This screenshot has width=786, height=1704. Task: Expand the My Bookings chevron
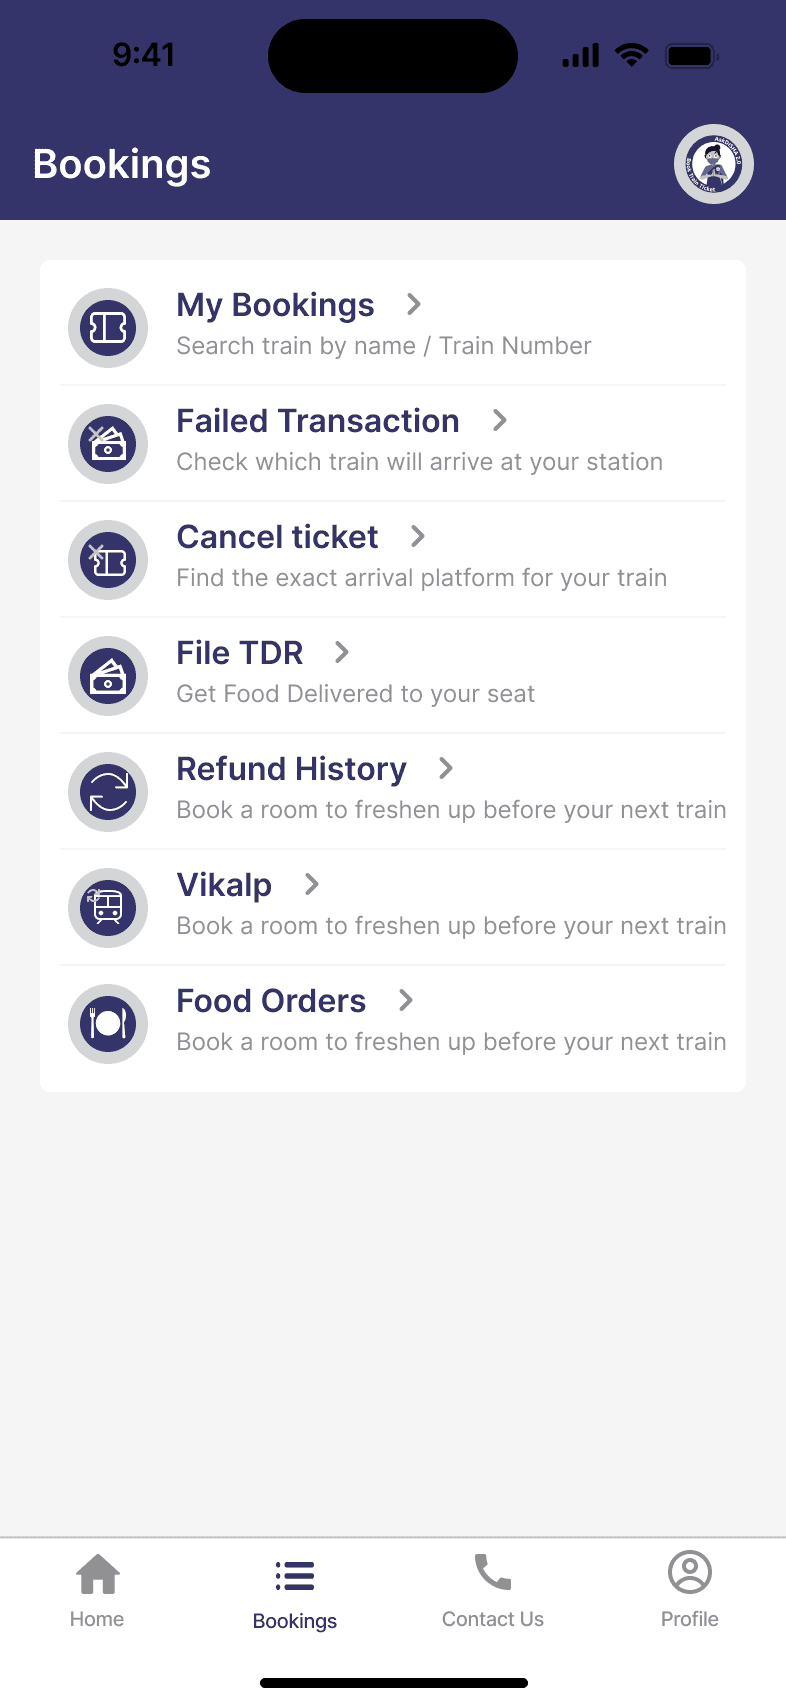[414, 304]
